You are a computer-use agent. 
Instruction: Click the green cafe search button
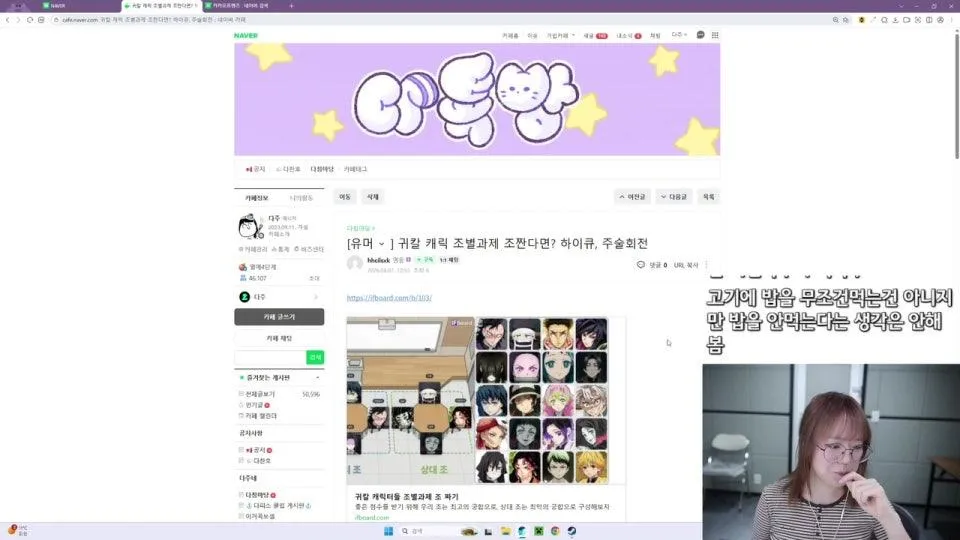[315, 357]
